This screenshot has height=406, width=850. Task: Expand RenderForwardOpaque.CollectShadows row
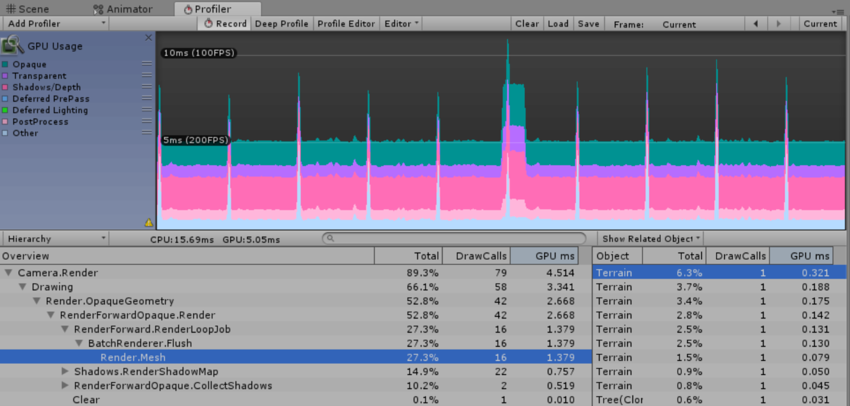click(x=65, y=385)
